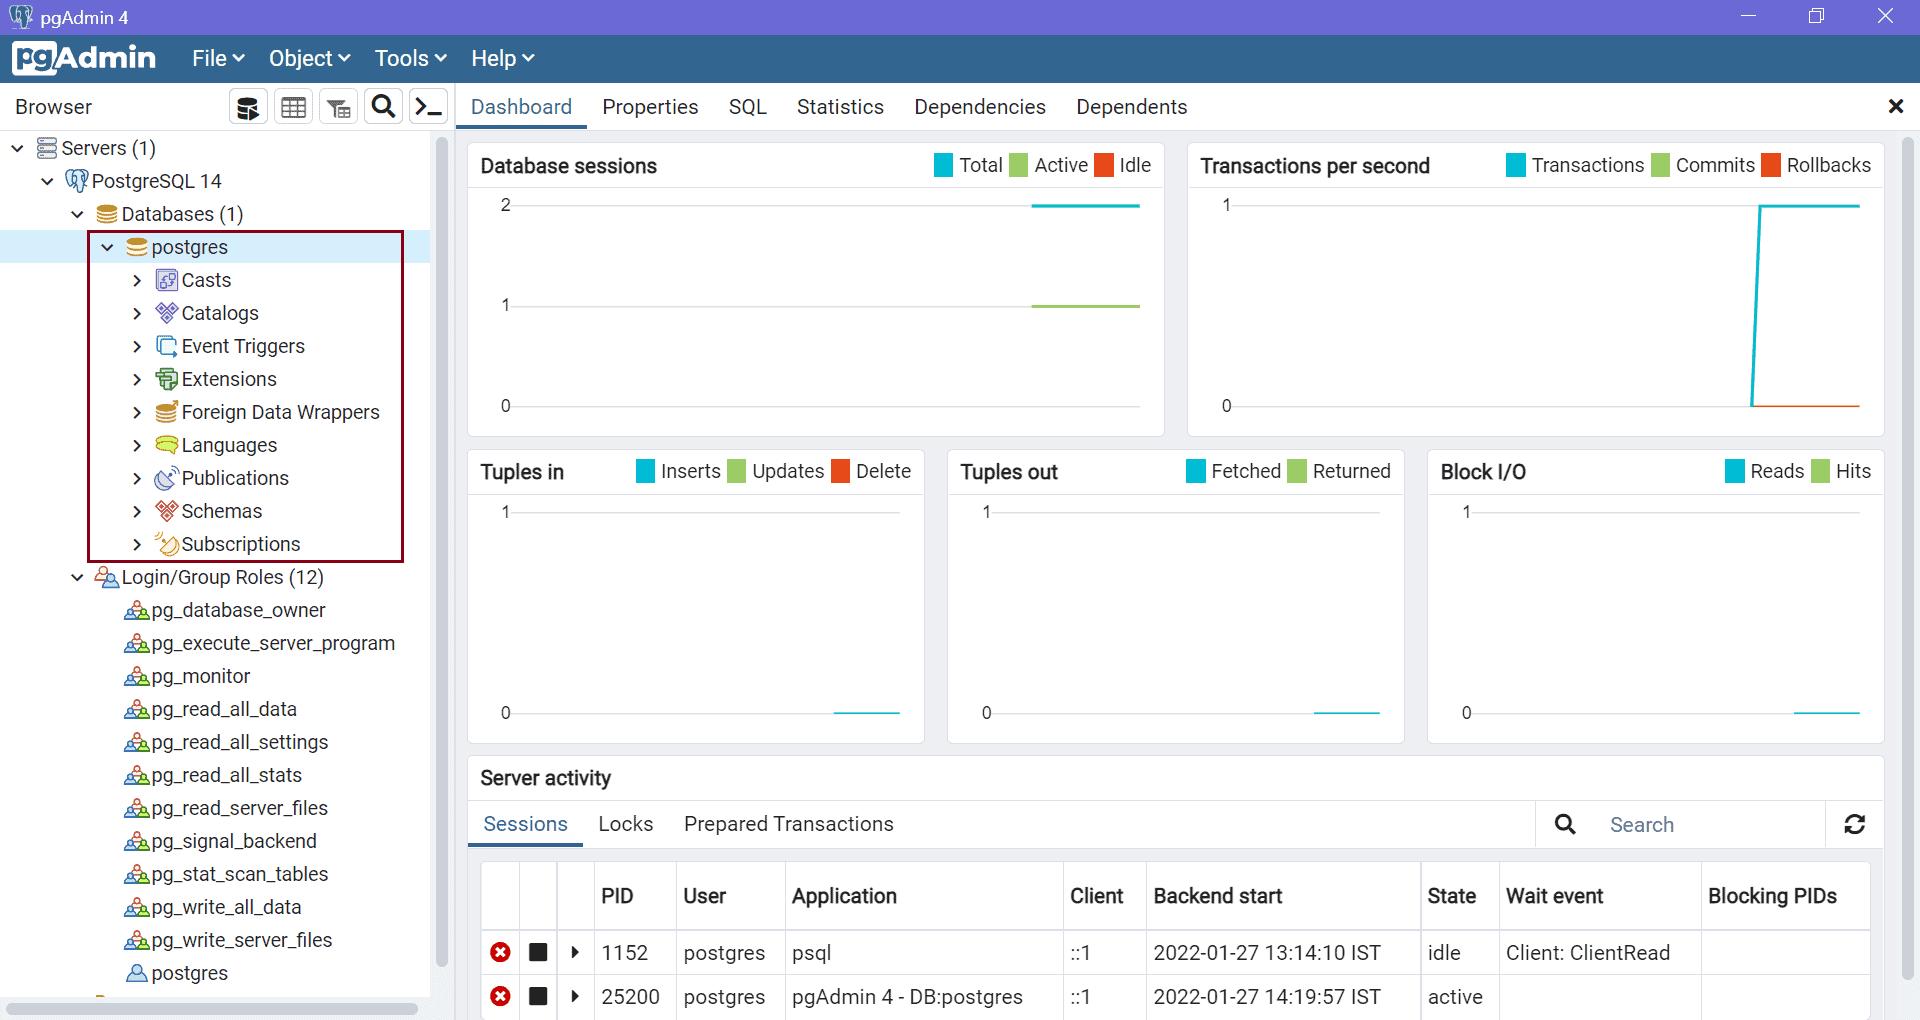Open the Filtered Rows icon in Browser toolbar

coord(338,106)
